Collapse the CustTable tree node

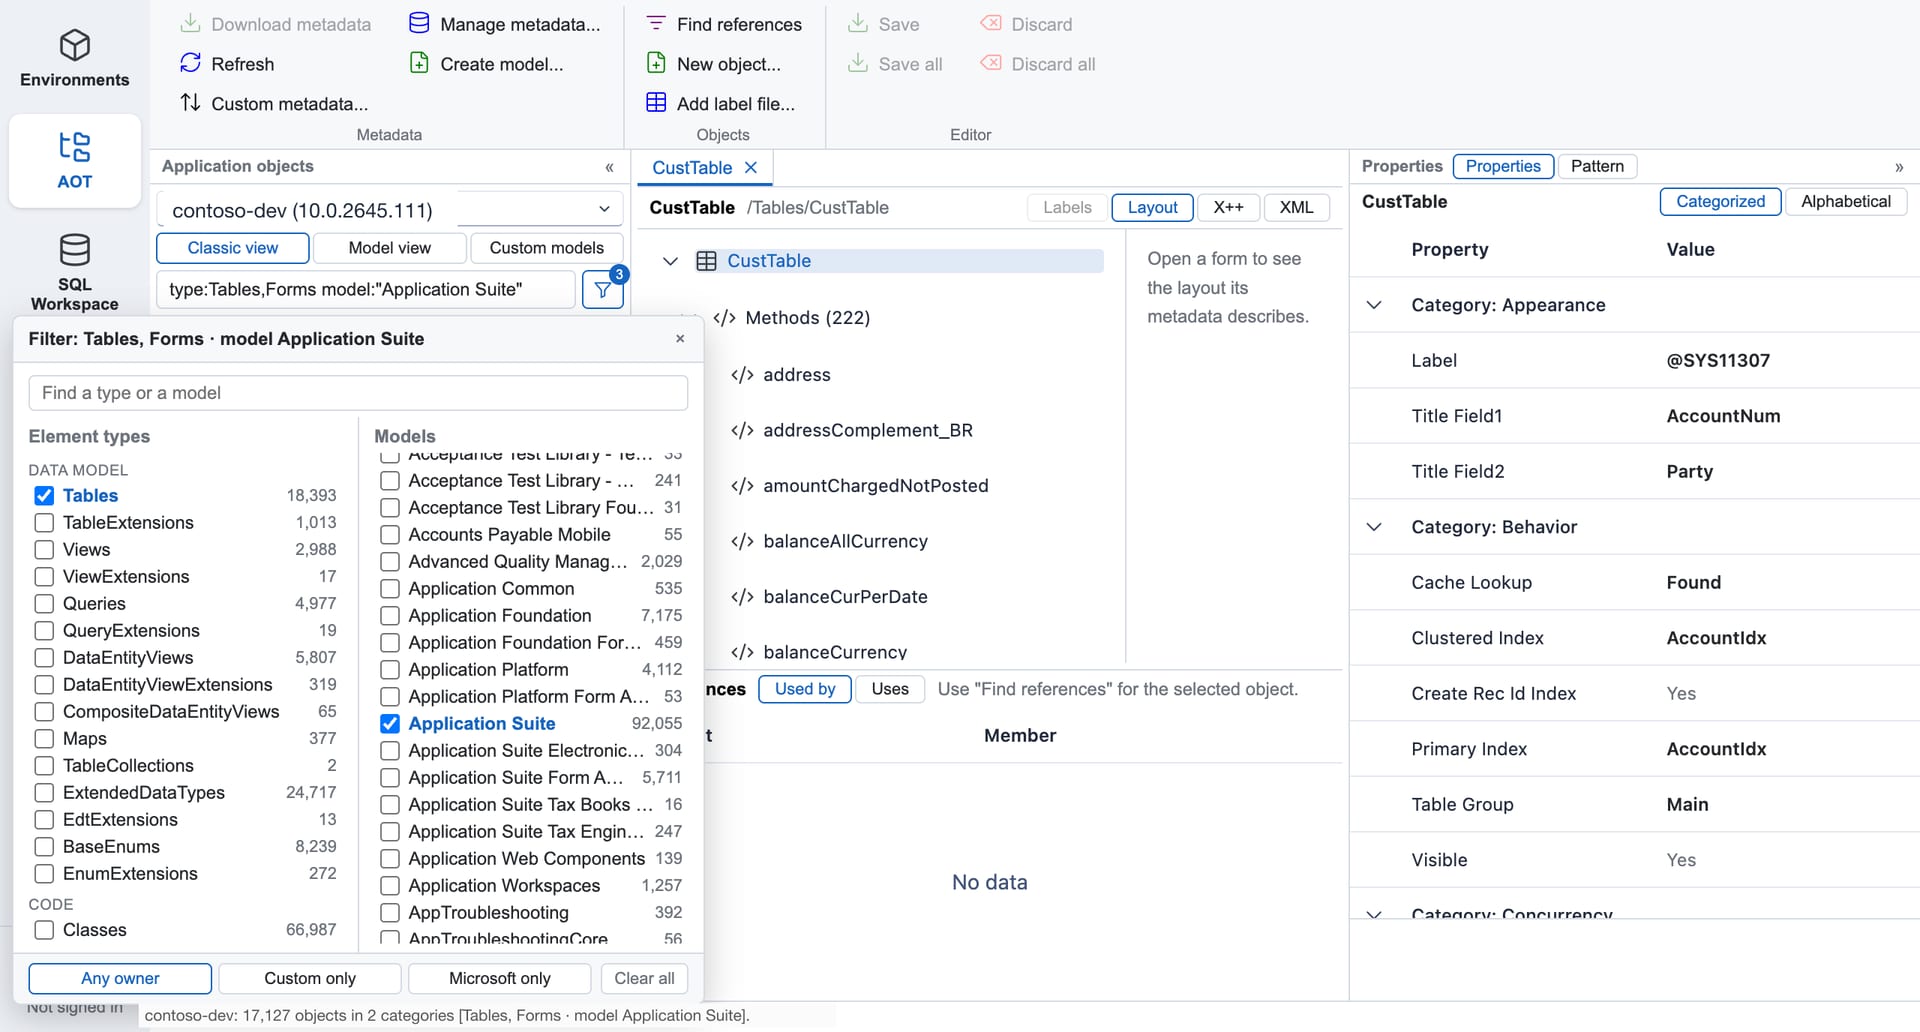670,261
